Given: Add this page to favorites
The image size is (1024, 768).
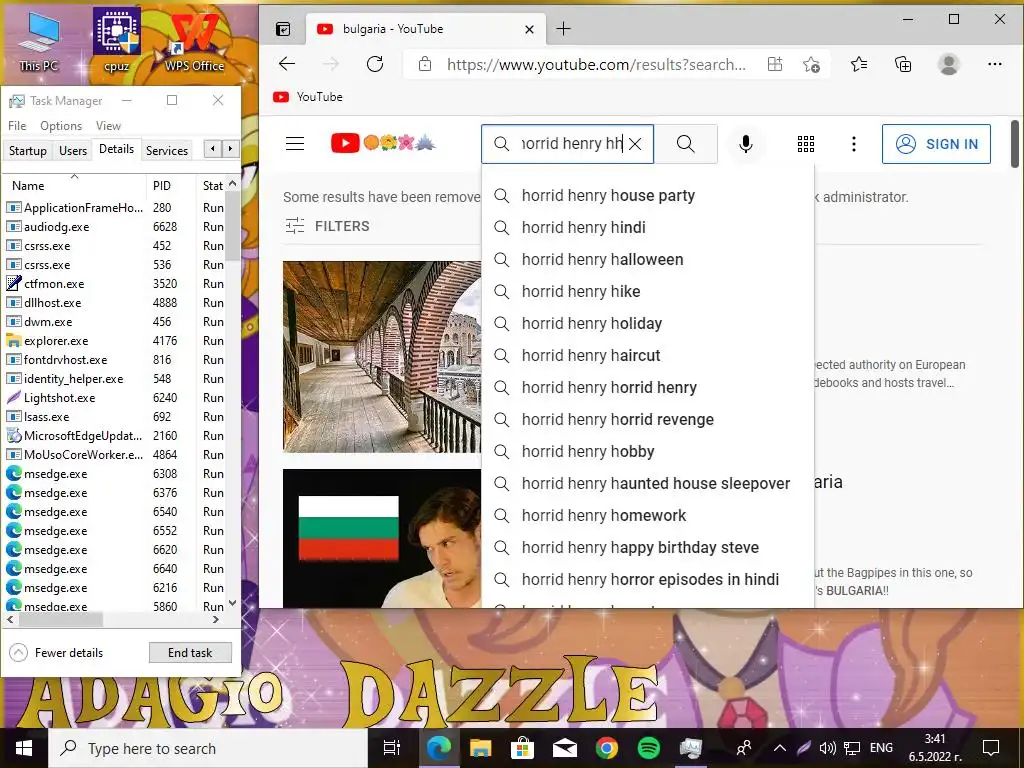Looking at the screenshot, I should tap(811, 64).
